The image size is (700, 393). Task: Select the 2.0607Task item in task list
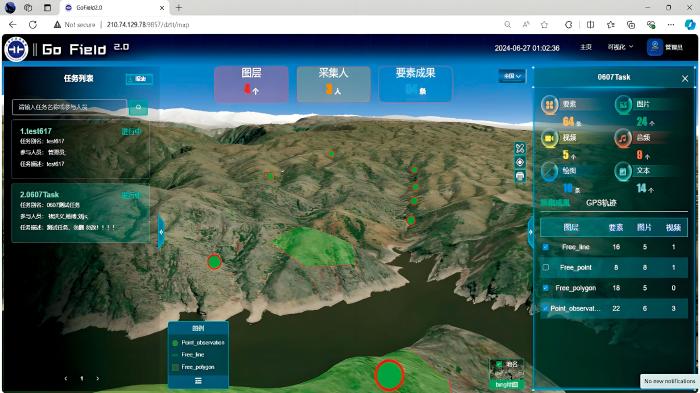point(81,213)
